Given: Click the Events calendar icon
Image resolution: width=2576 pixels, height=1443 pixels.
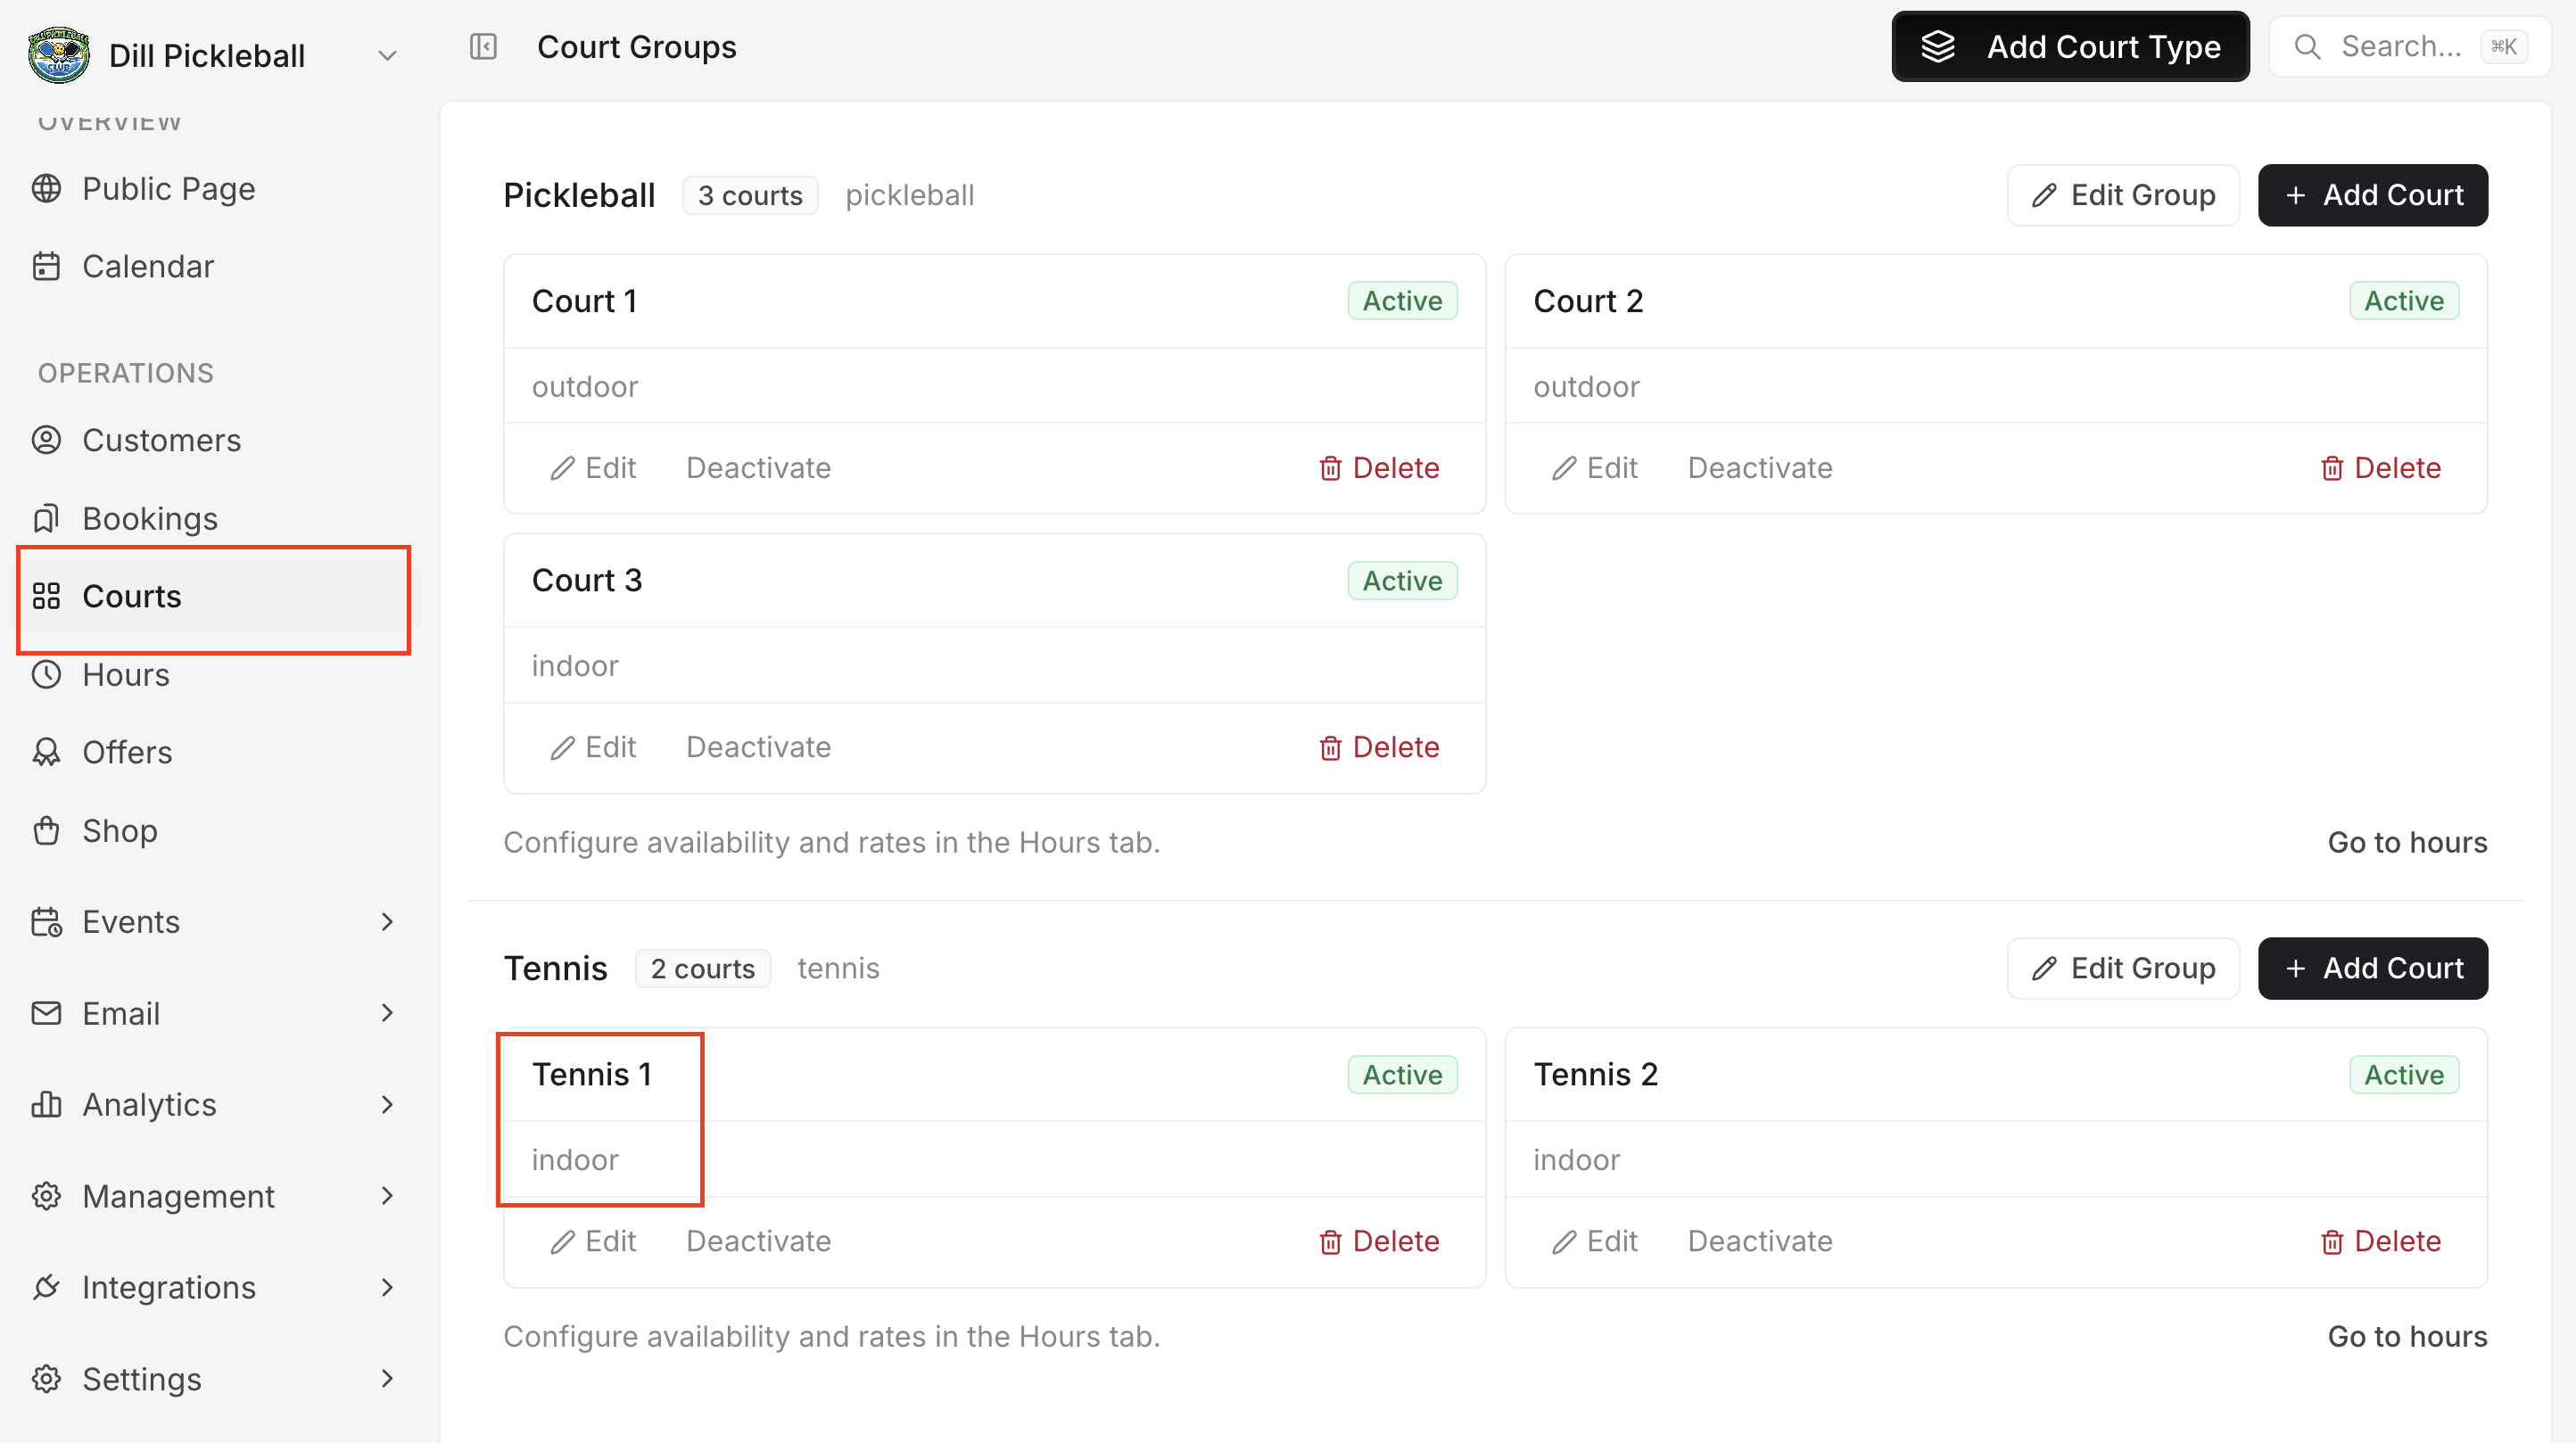Looking at the screenshot, I should pyautogui.click(x=46, y=921).
